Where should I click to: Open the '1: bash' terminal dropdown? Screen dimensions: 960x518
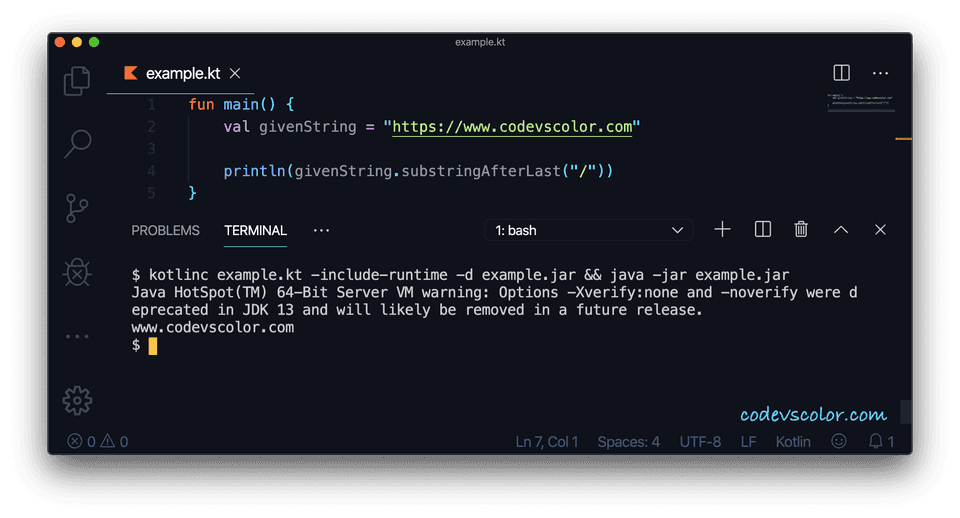point(589,230)
